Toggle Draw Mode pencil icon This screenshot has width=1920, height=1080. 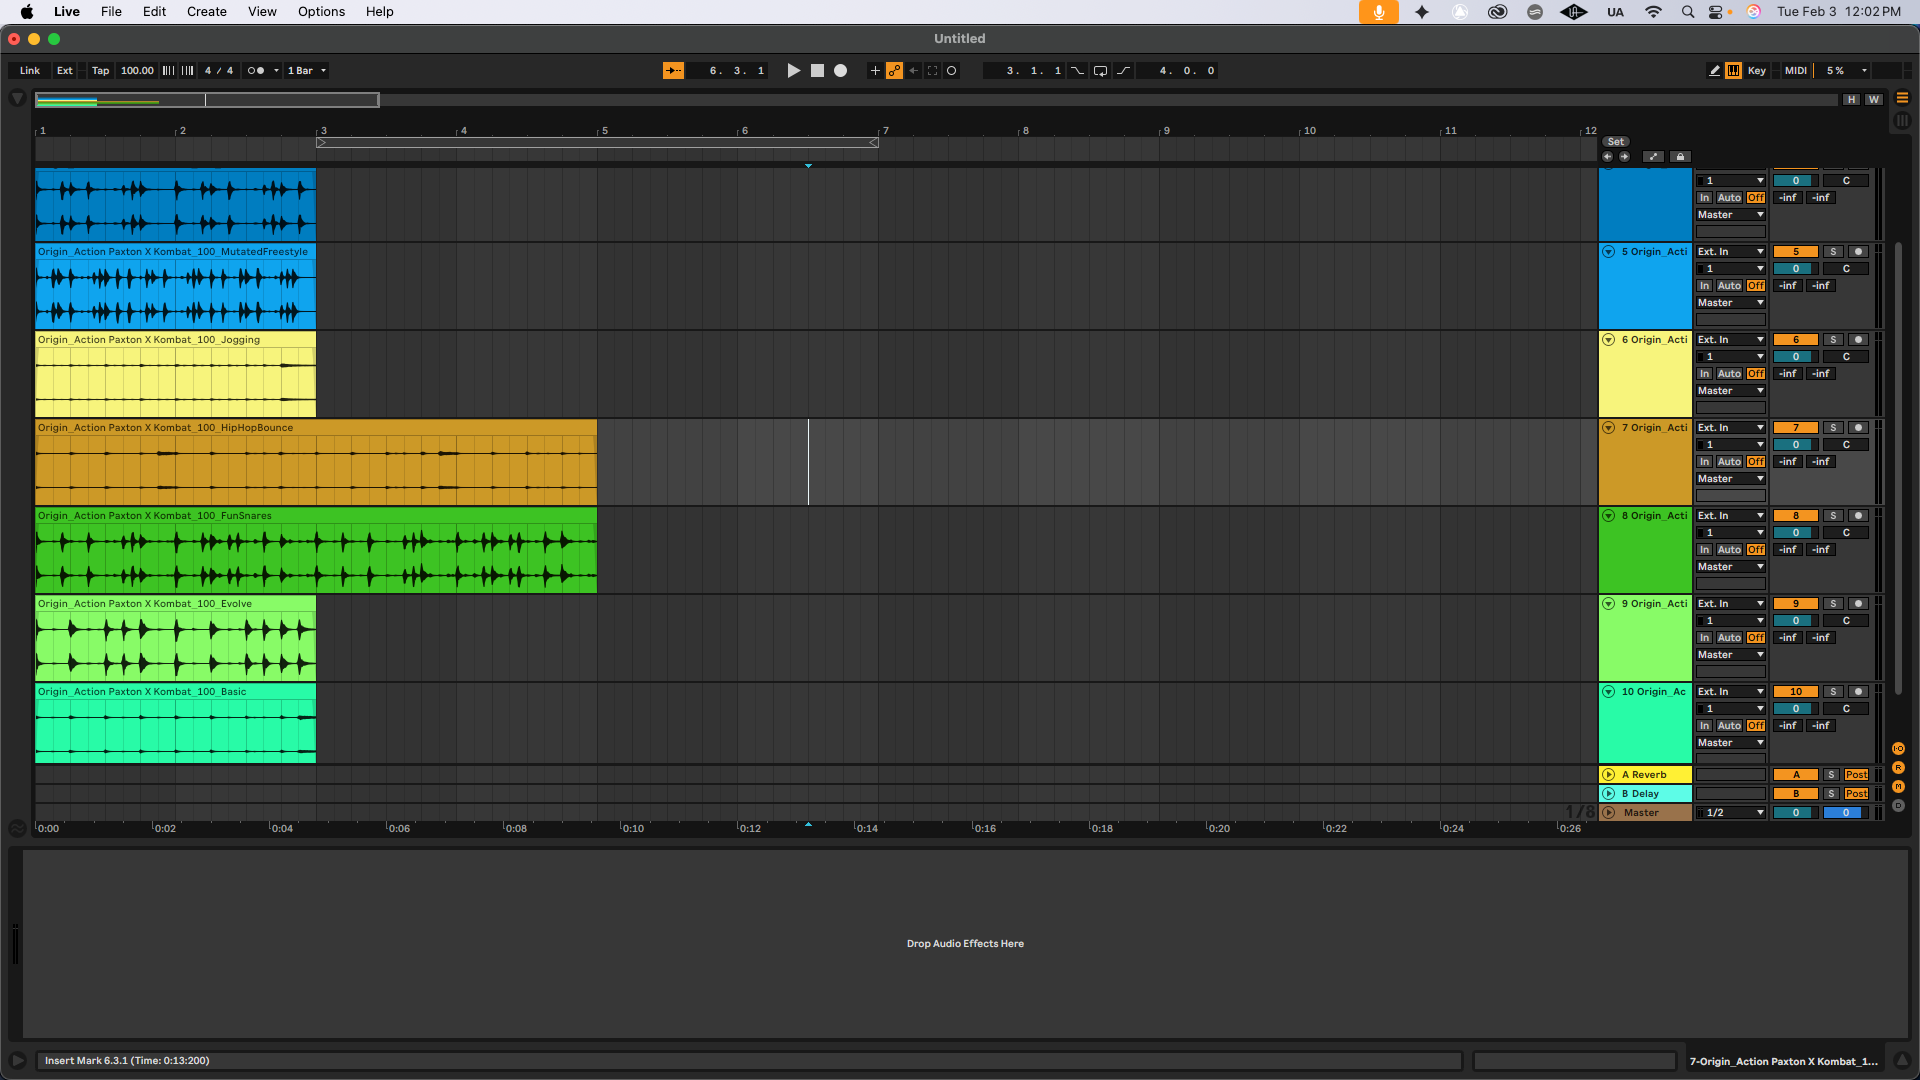coord(1714,71)
